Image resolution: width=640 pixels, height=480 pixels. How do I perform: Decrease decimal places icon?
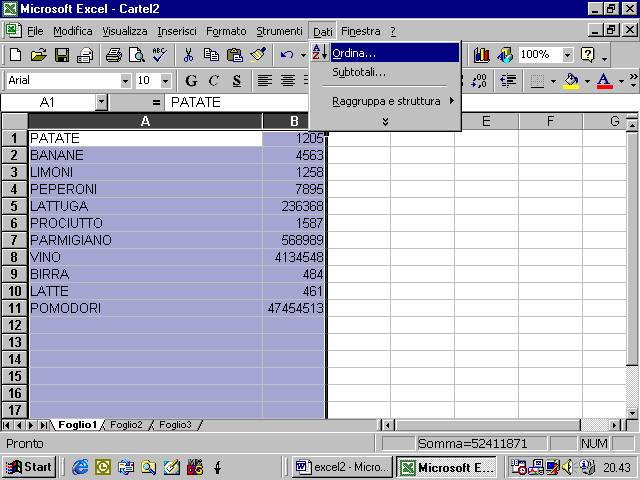478,80
